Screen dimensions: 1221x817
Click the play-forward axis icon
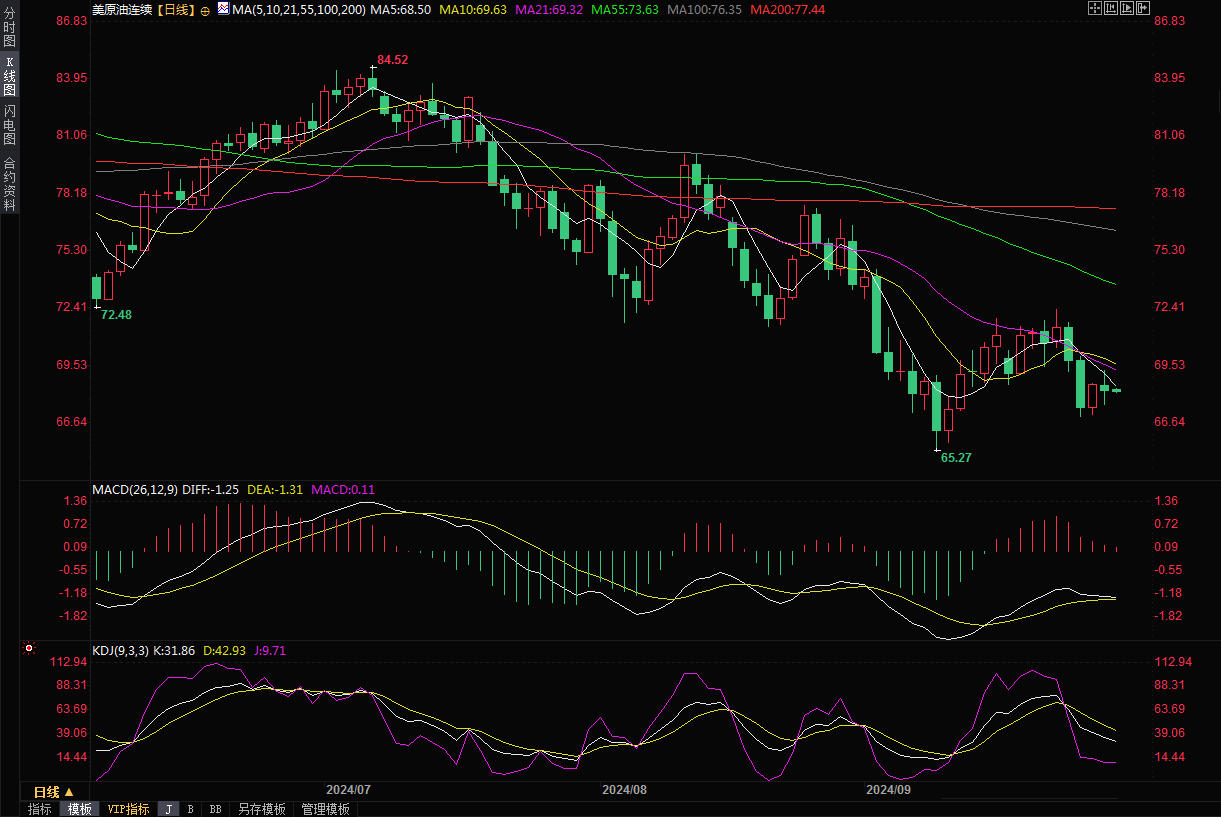click(x=1127, y=8)
